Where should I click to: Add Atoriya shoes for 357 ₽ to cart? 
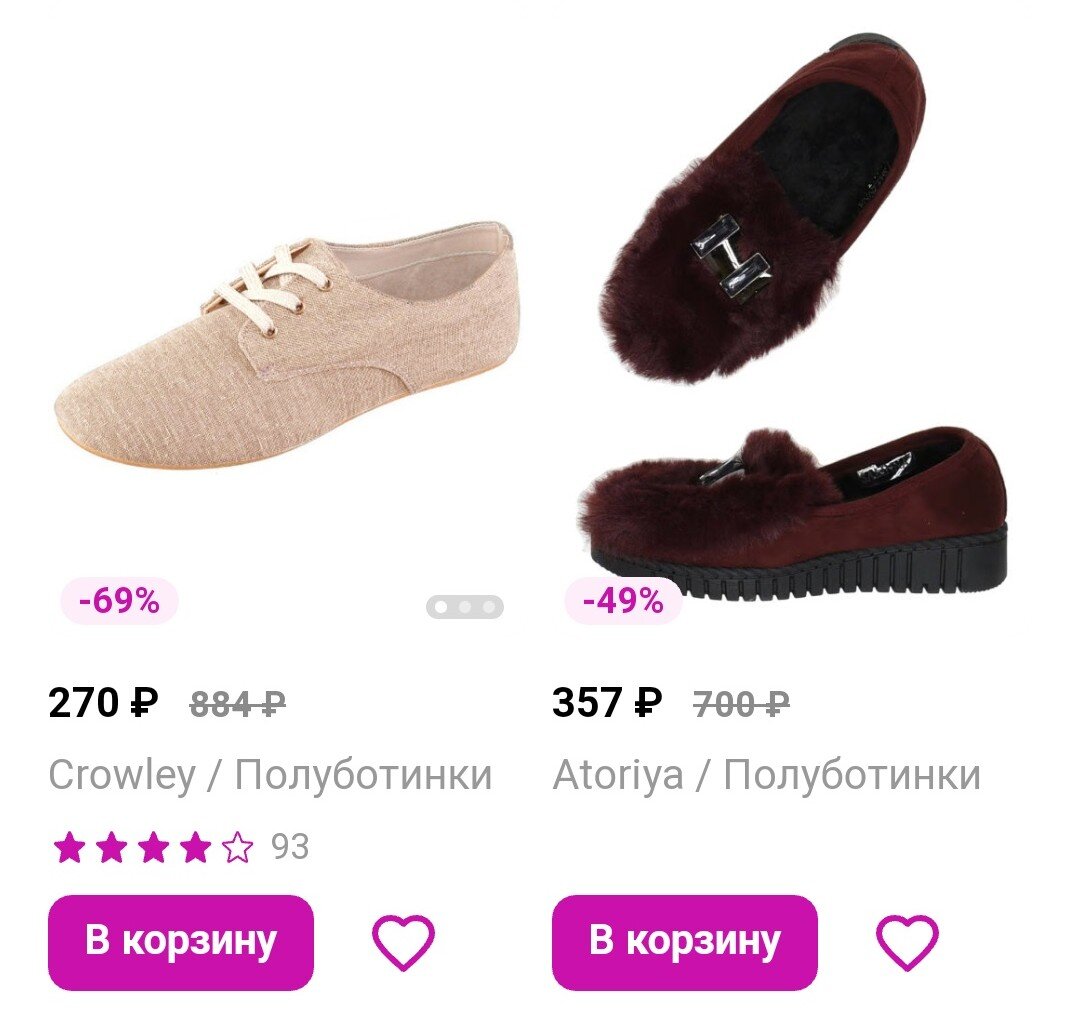(685, 942)
